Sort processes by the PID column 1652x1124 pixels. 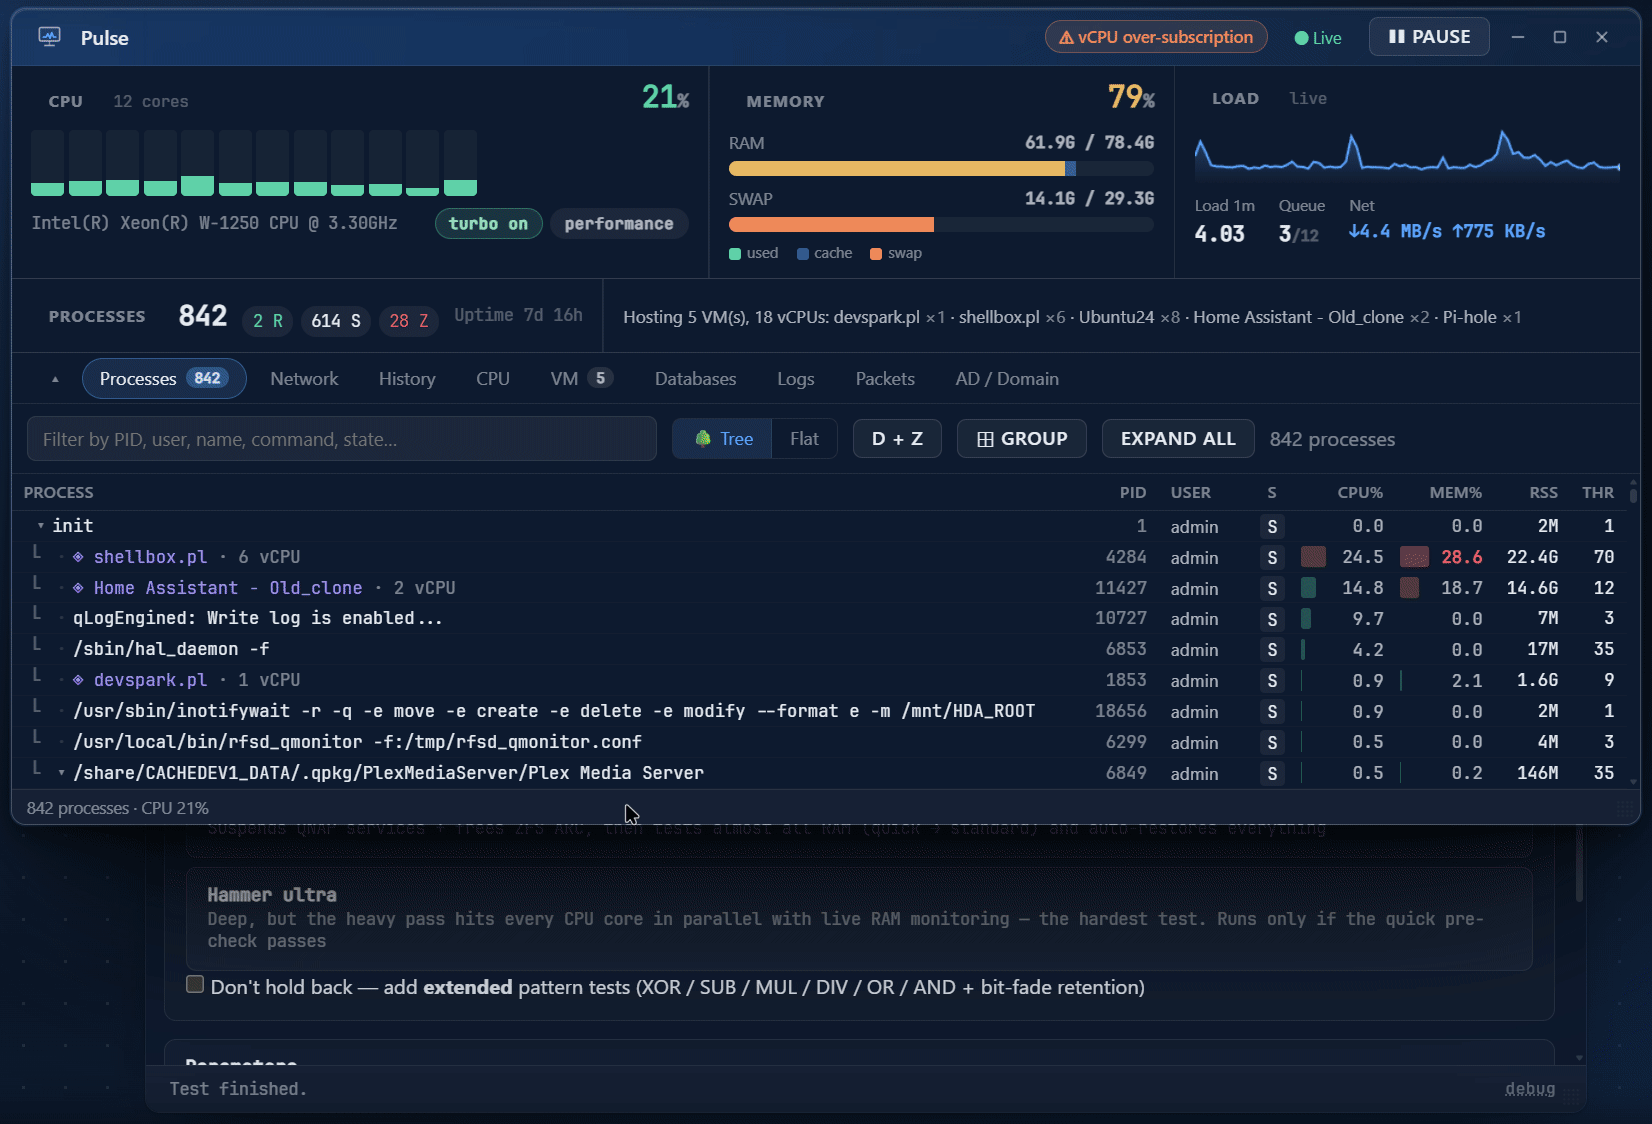click(1133, 493)
